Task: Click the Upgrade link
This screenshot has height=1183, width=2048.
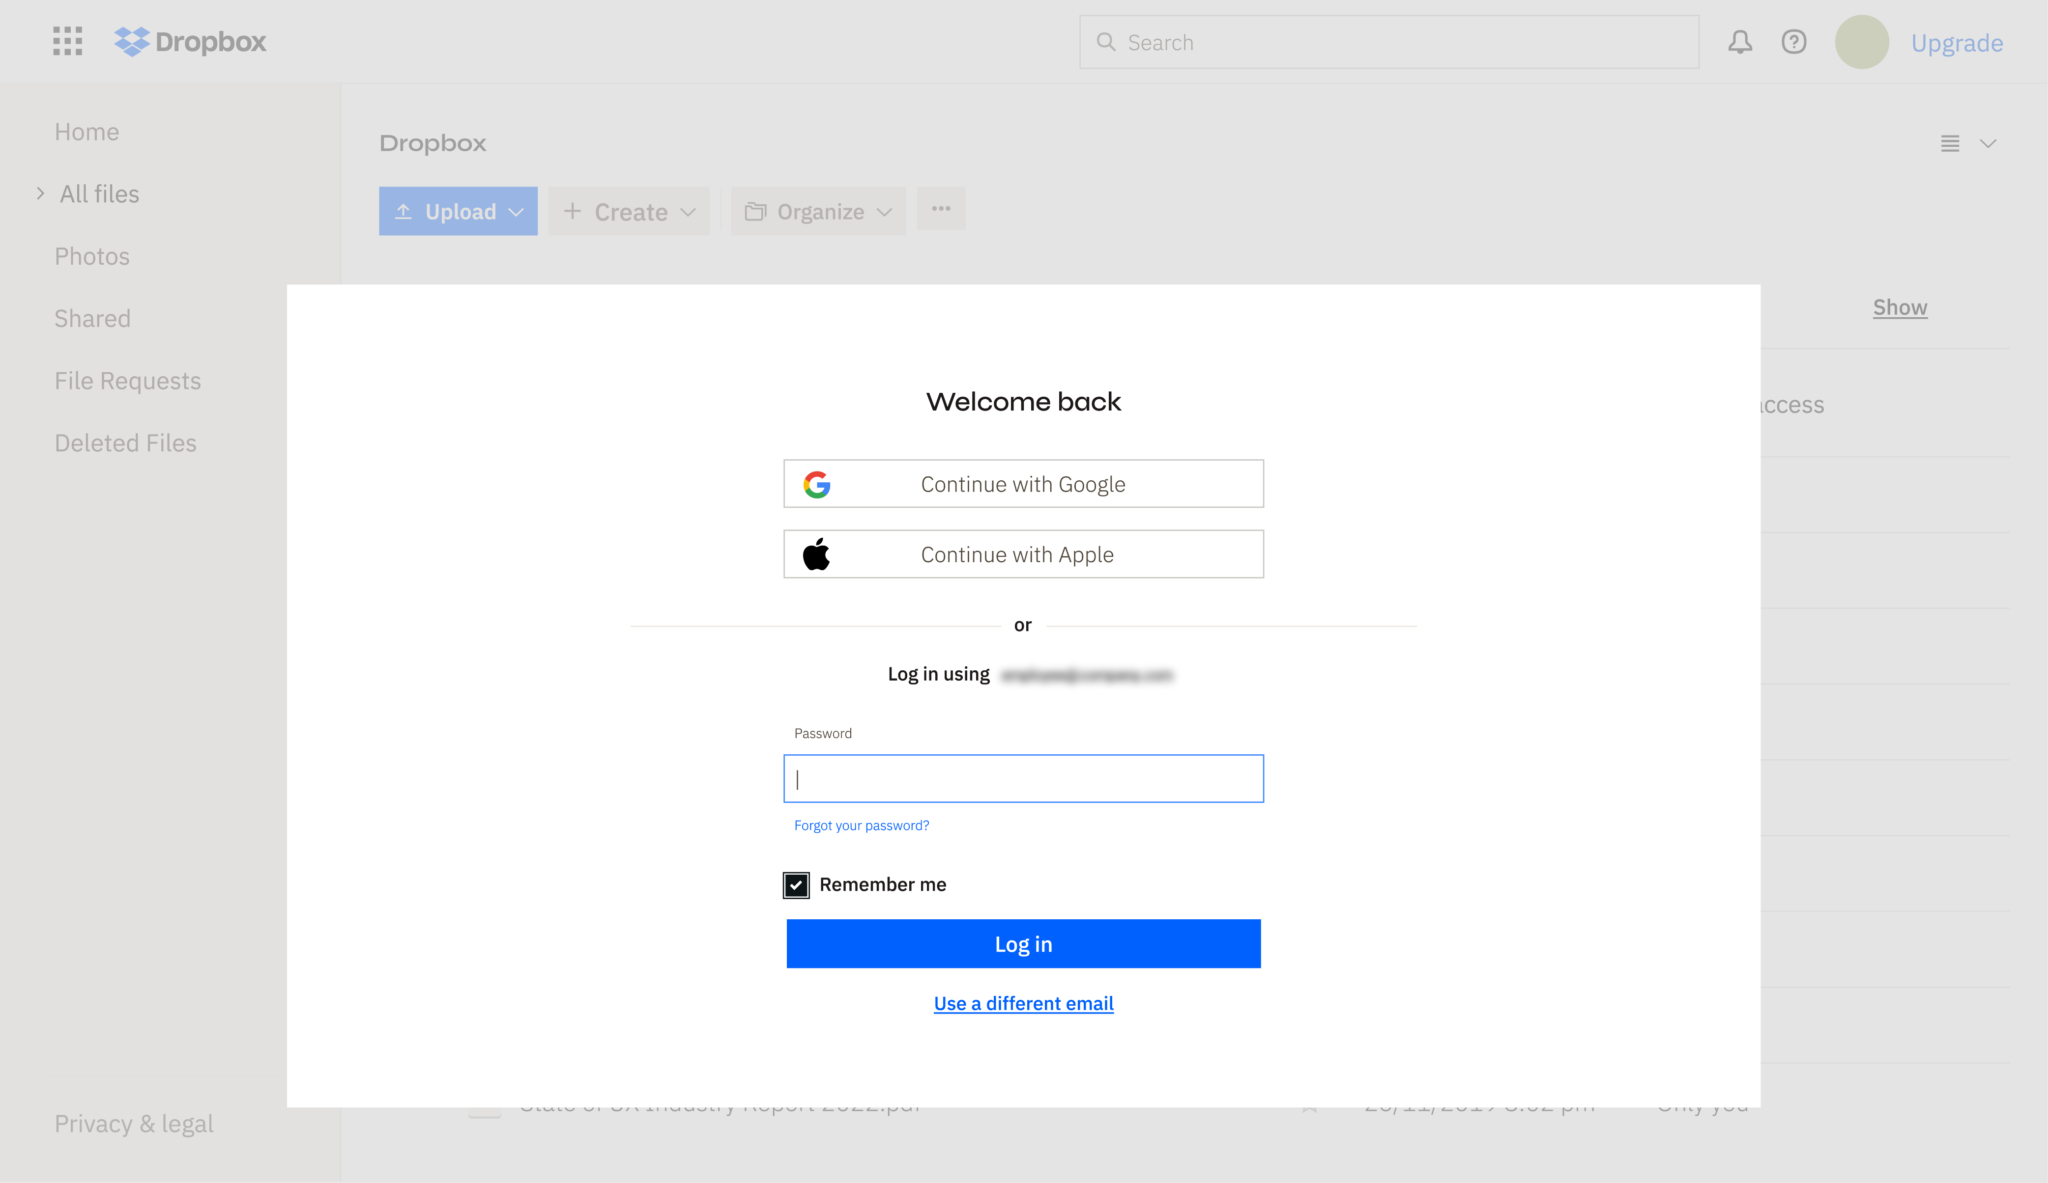Action: point(1956,43)
